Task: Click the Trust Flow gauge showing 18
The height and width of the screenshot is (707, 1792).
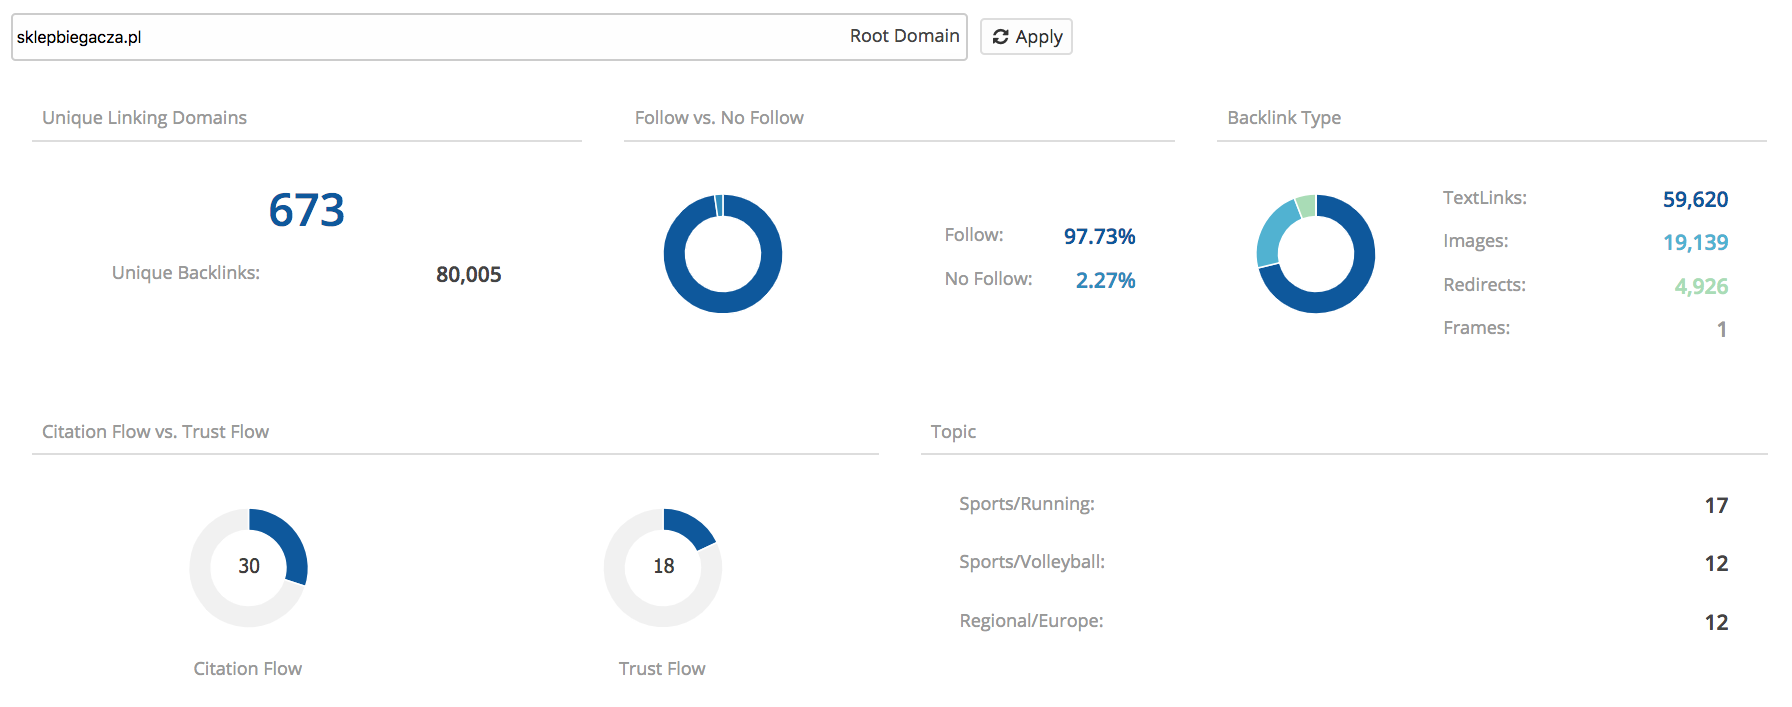Action: [663, 567]
